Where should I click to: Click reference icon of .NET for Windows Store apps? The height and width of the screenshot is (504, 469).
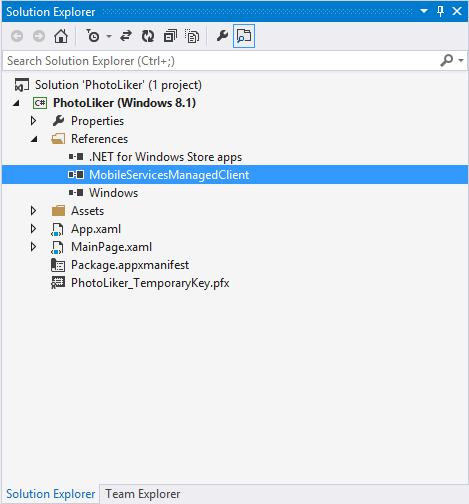coord(76,157)
